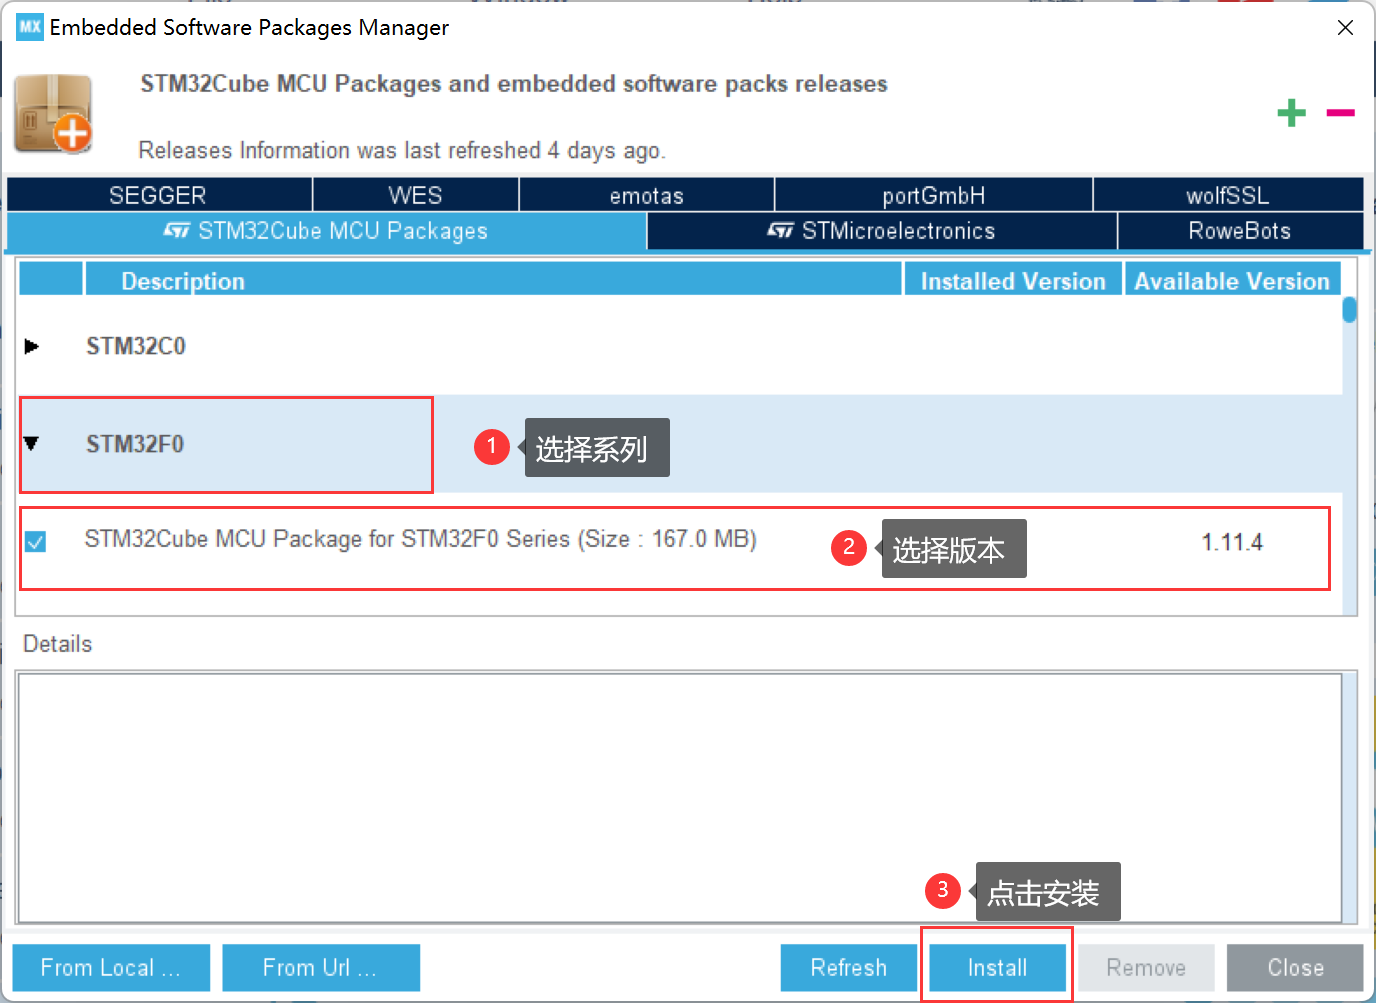
Task: Click the From Local button
Action: click(111, 967)
